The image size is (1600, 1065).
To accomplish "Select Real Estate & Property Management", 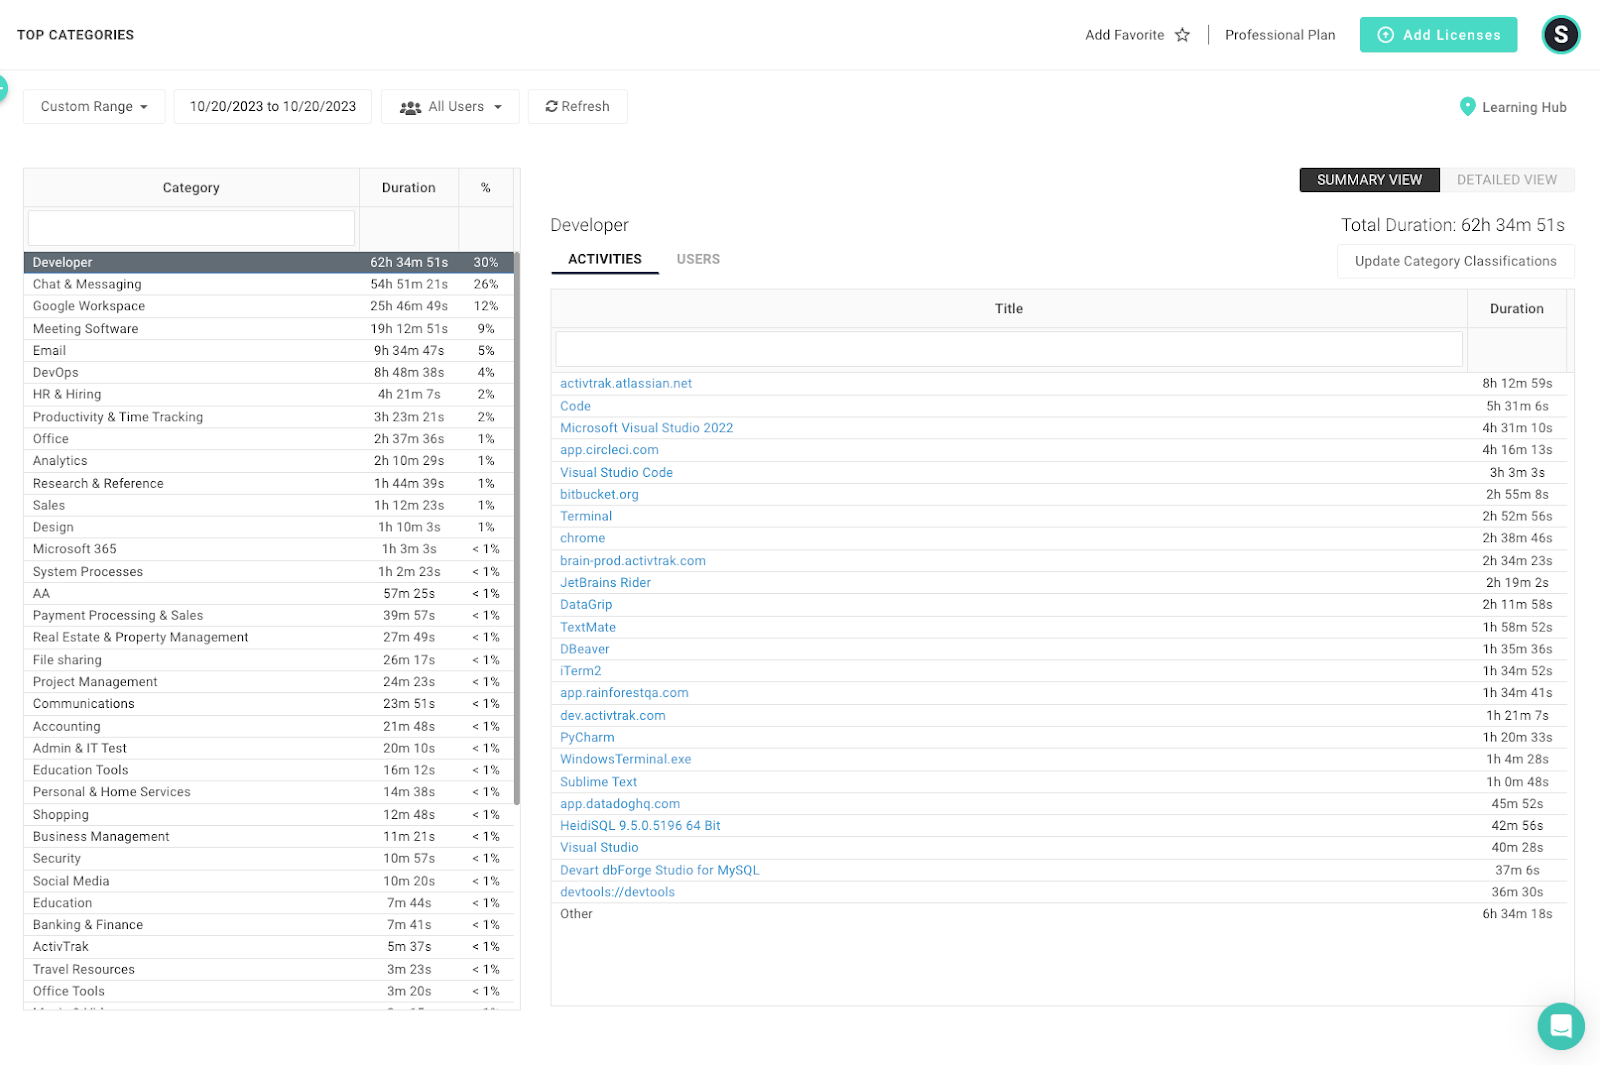I will 268,637.
